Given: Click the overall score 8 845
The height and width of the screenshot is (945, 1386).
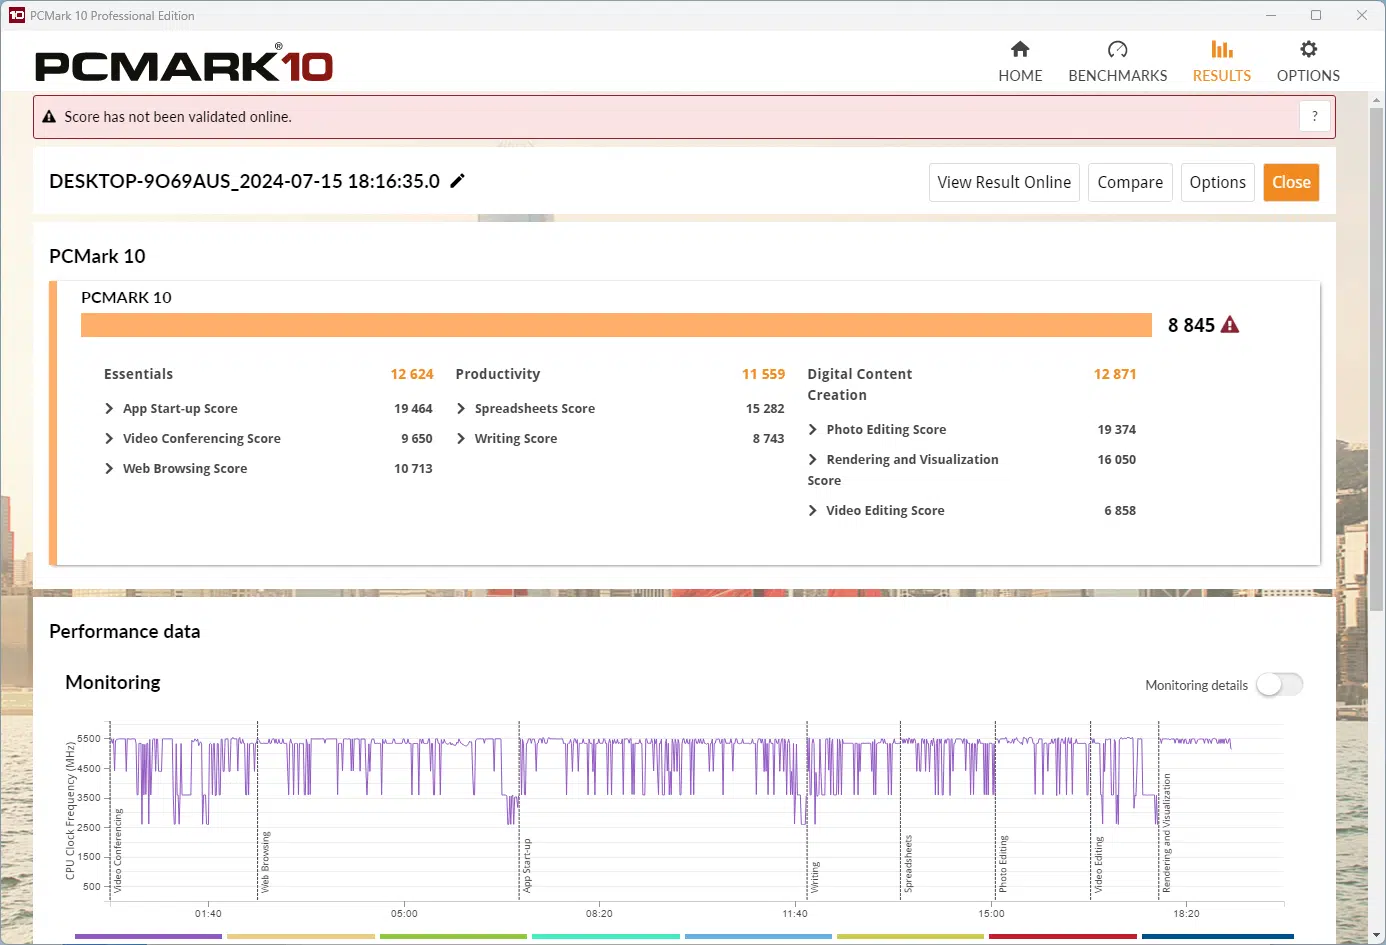Looking at the screenshot, I should point(1191,325).
